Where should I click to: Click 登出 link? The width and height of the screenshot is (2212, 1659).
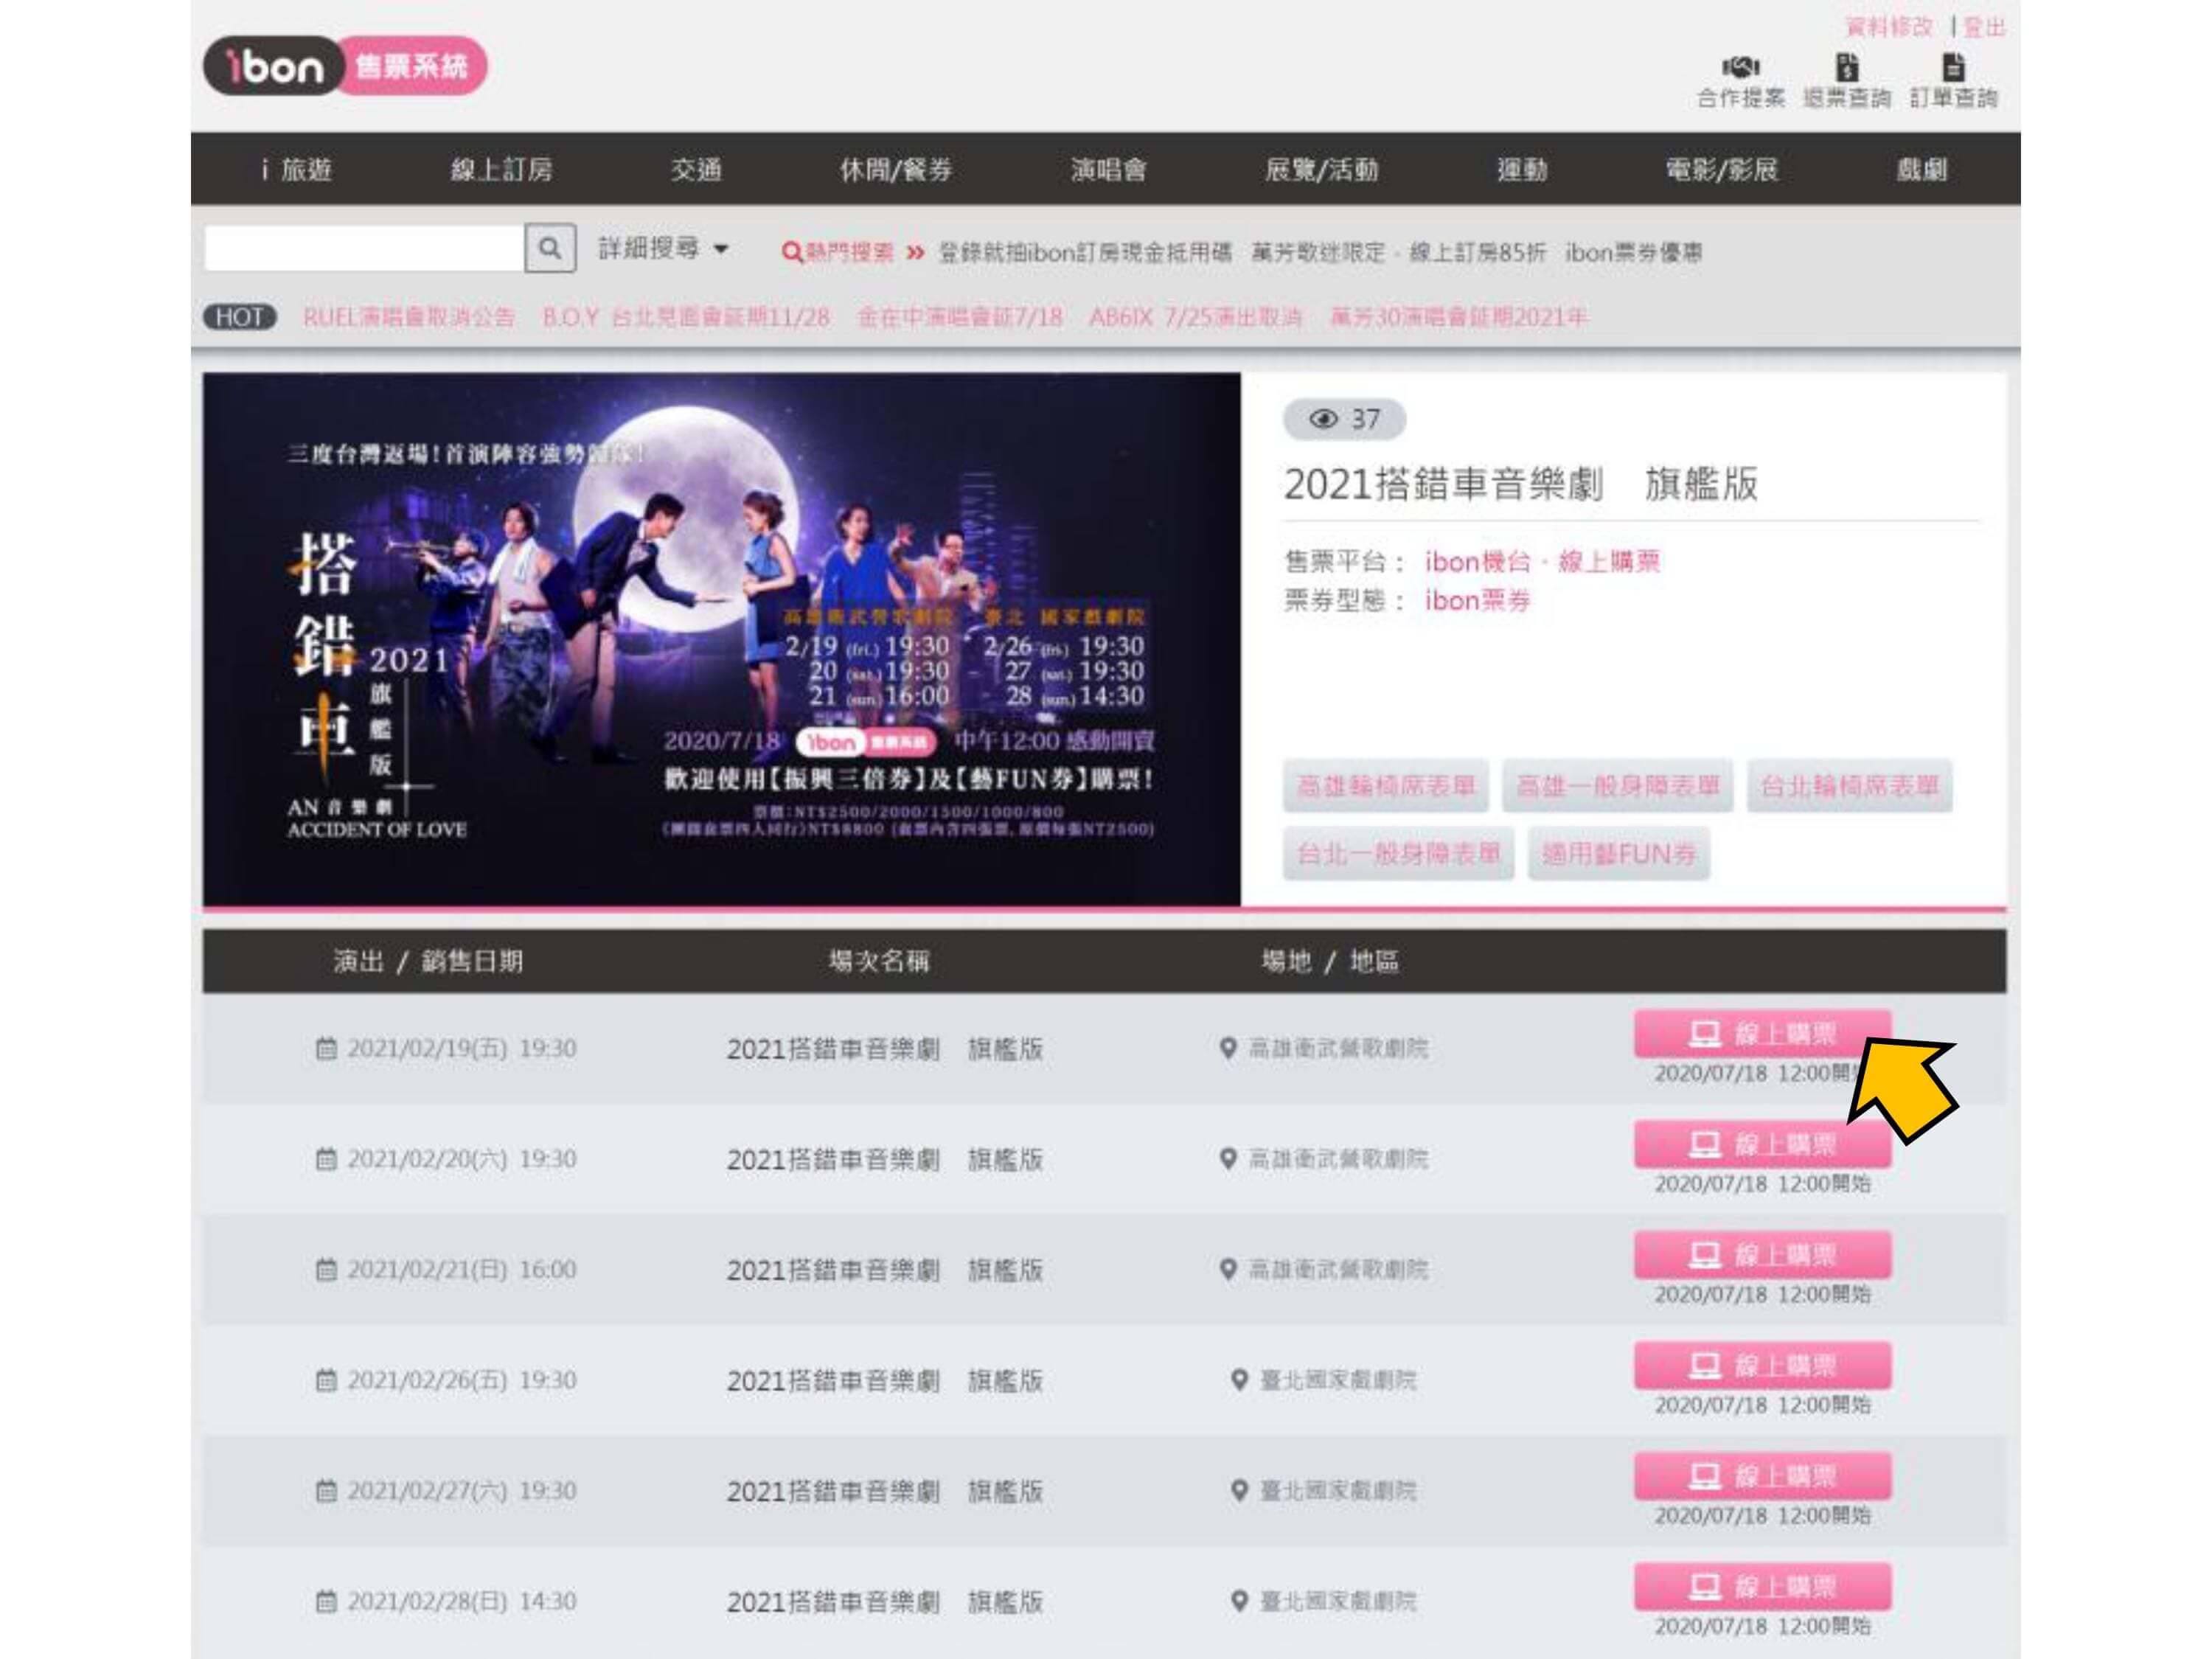pyautogui.click(x=1984, y=27)
